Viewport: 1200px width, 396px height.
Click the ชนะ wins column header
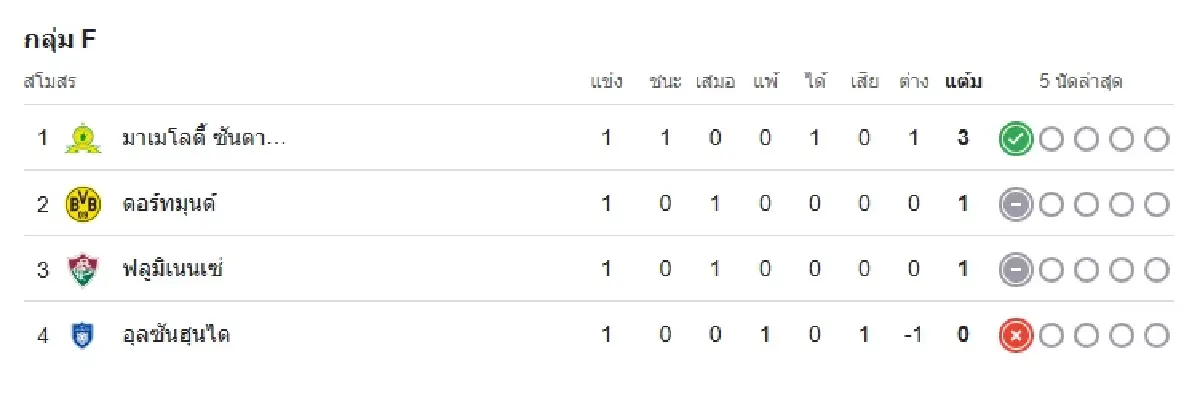tap(665, 82)
